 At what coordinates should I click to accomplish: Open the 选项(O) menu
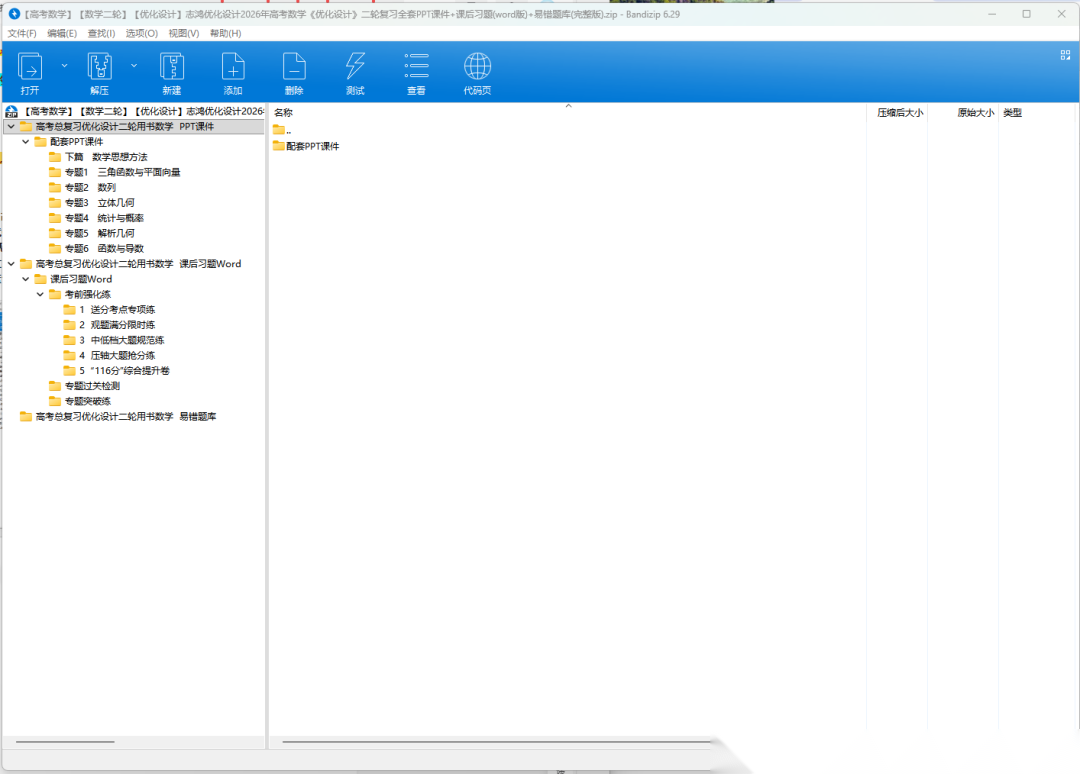141,33
